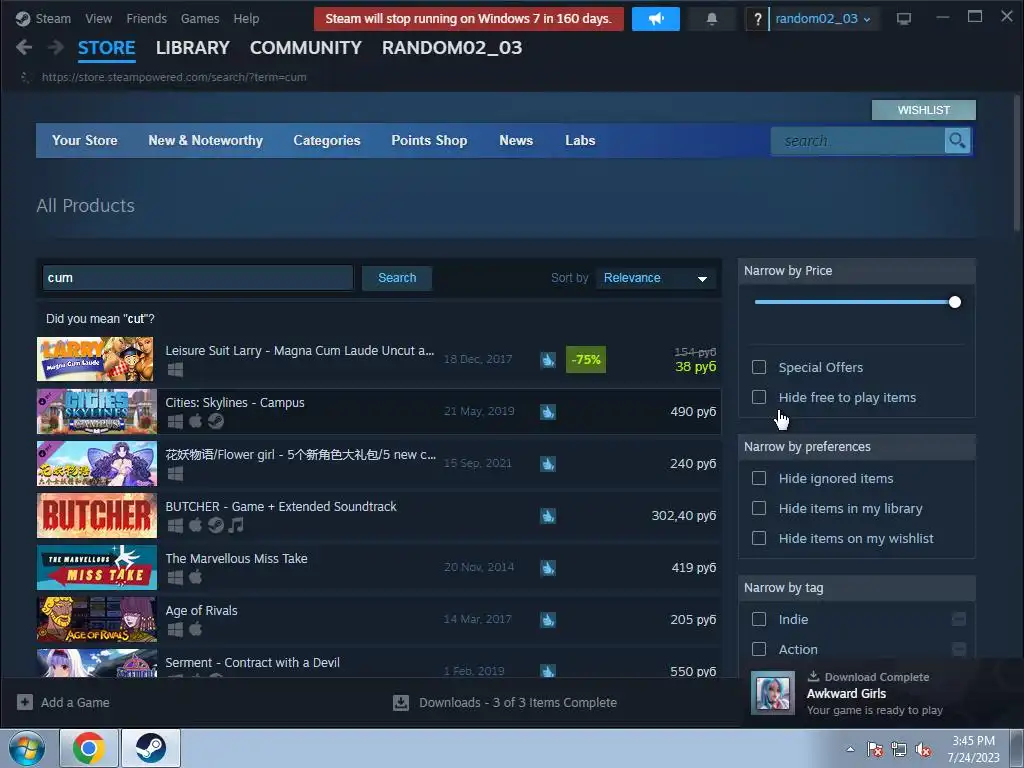Image resolution: width=1024 pixels, height=768 pixels.
Task: Check Hide ignored items
Action: tap(759, 478)
